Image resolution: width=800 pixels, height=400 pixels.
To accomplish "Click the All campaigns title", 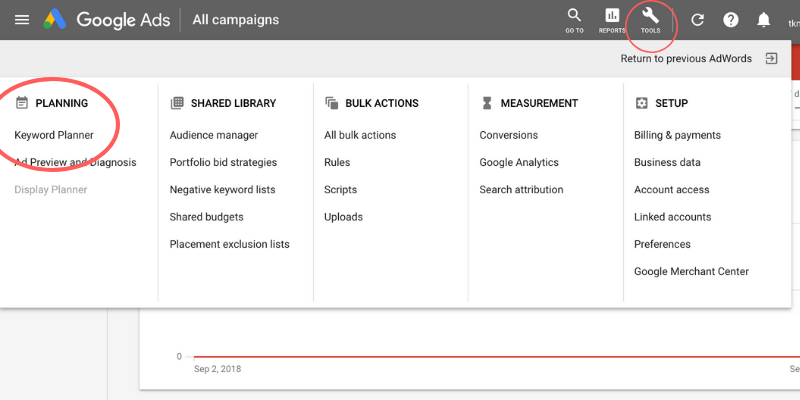I will [x=236, y=20].
